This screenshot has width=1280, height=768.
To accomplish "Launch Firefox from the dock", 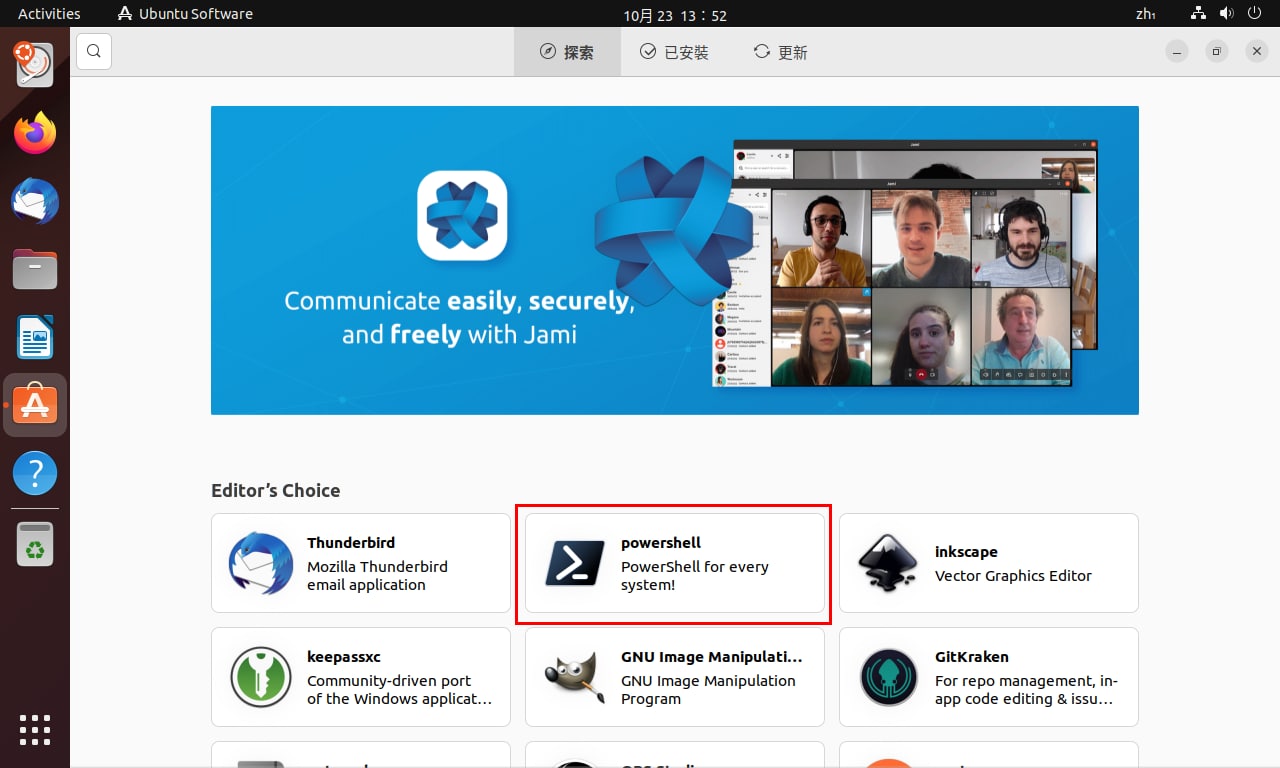I will [35, 133].
